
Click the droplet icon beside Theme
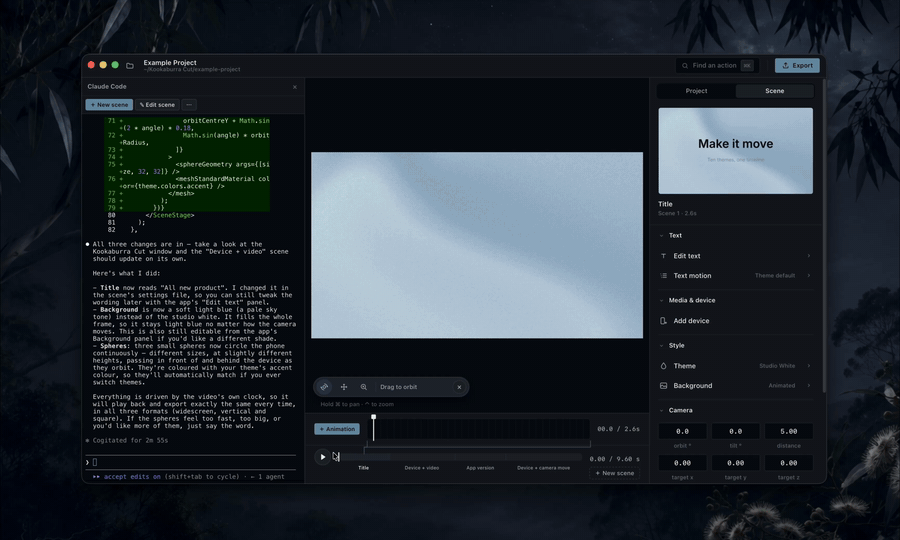click(x=664, y=366)
